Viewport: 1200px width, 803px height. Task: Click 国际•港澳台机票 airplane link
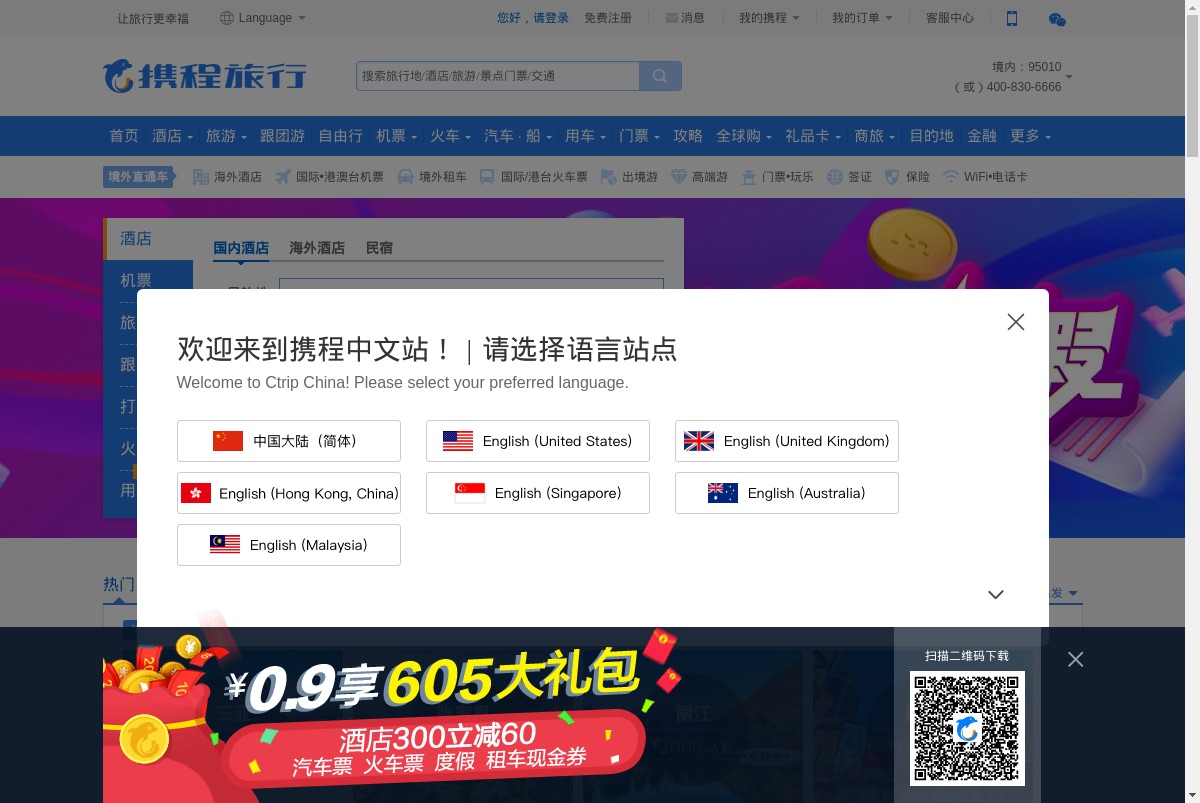329,177
